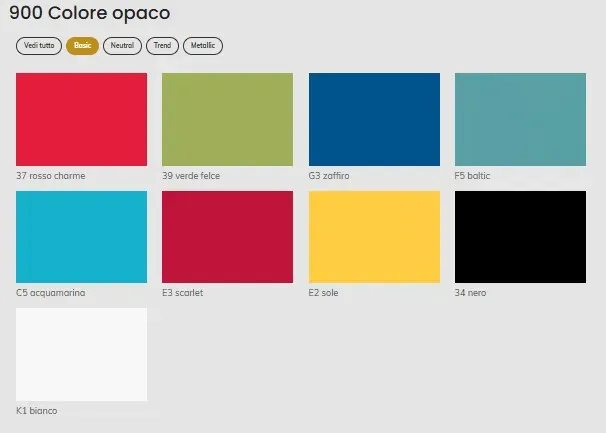Viewport: 606px width, 433px height.
Task: Switch to the Neutral color filter
Action: [122, 46]
